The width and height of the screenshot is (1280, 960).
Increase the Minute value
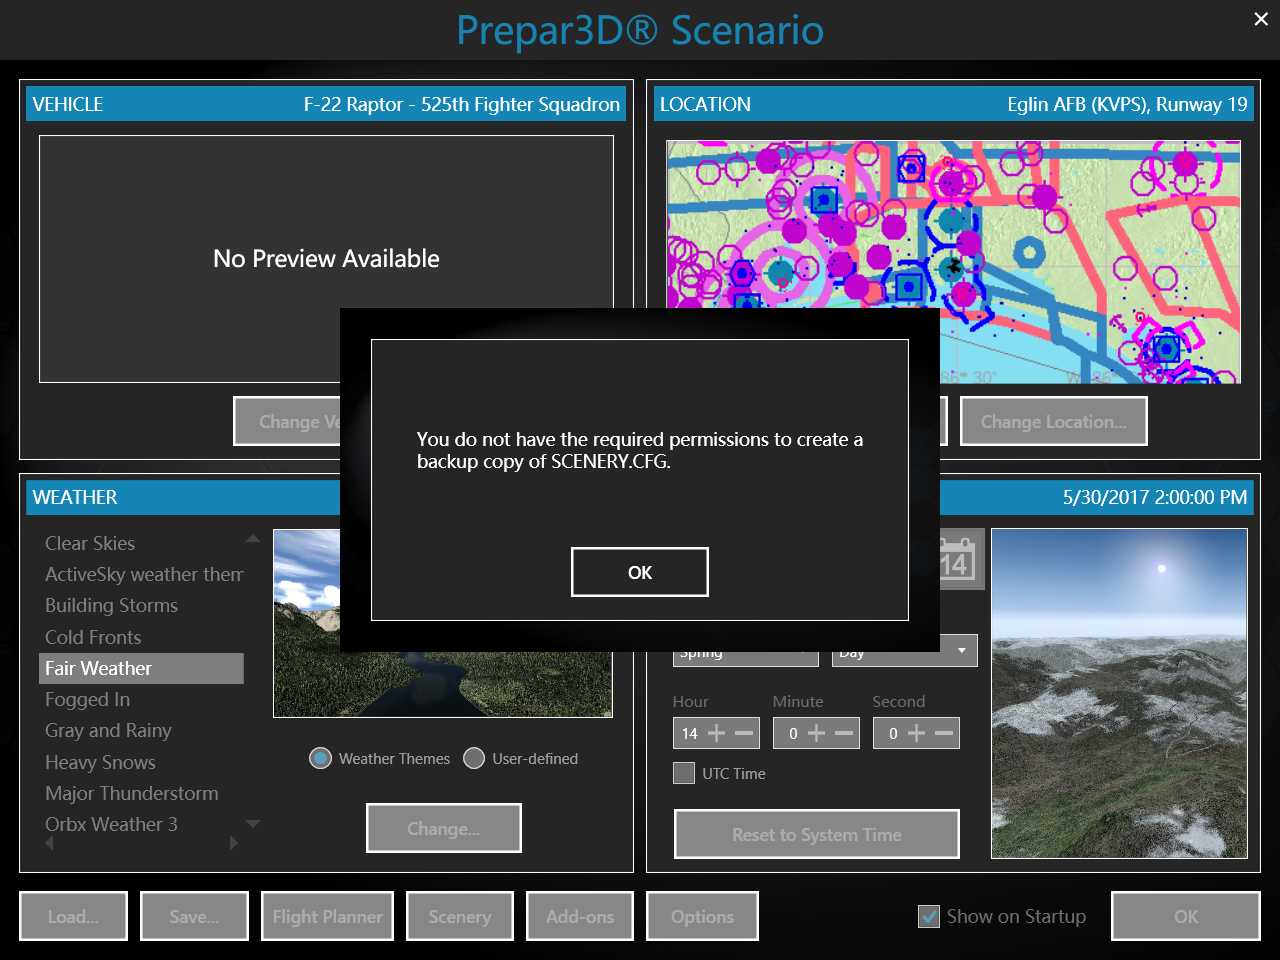pos(817,733)
